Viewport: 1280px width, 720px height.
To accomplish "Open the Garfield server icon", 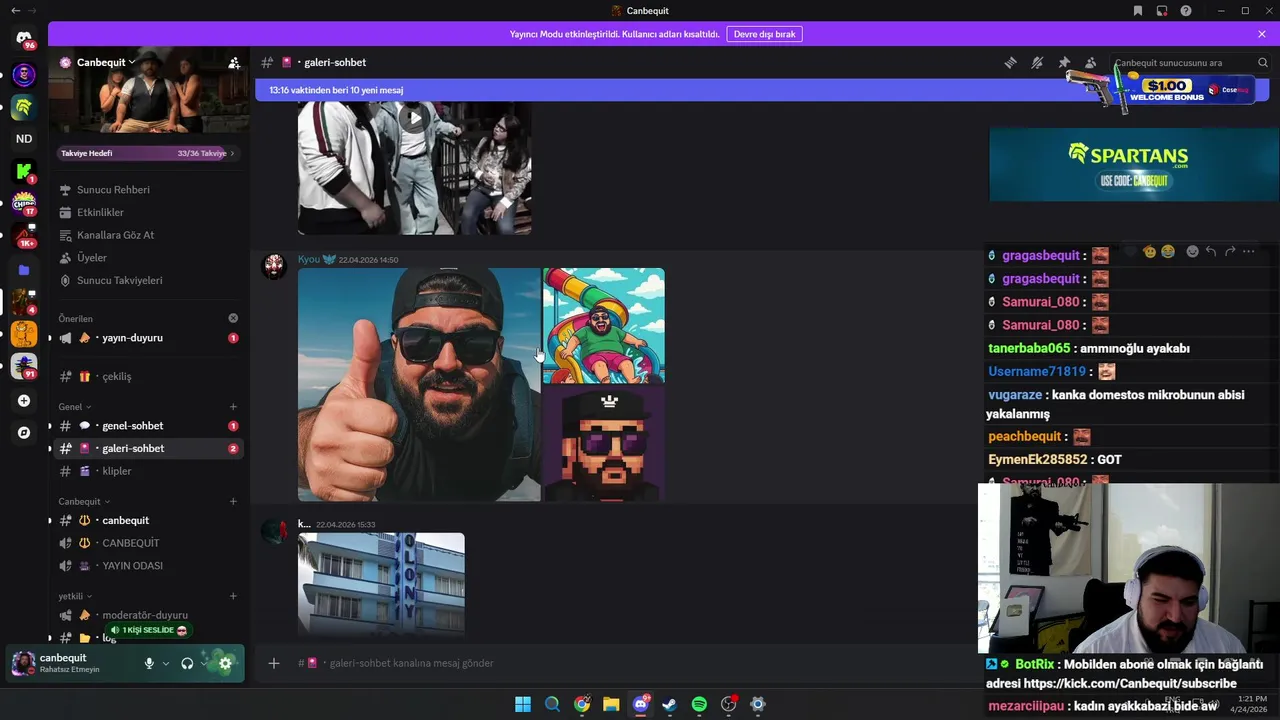I will pos(24,334).
